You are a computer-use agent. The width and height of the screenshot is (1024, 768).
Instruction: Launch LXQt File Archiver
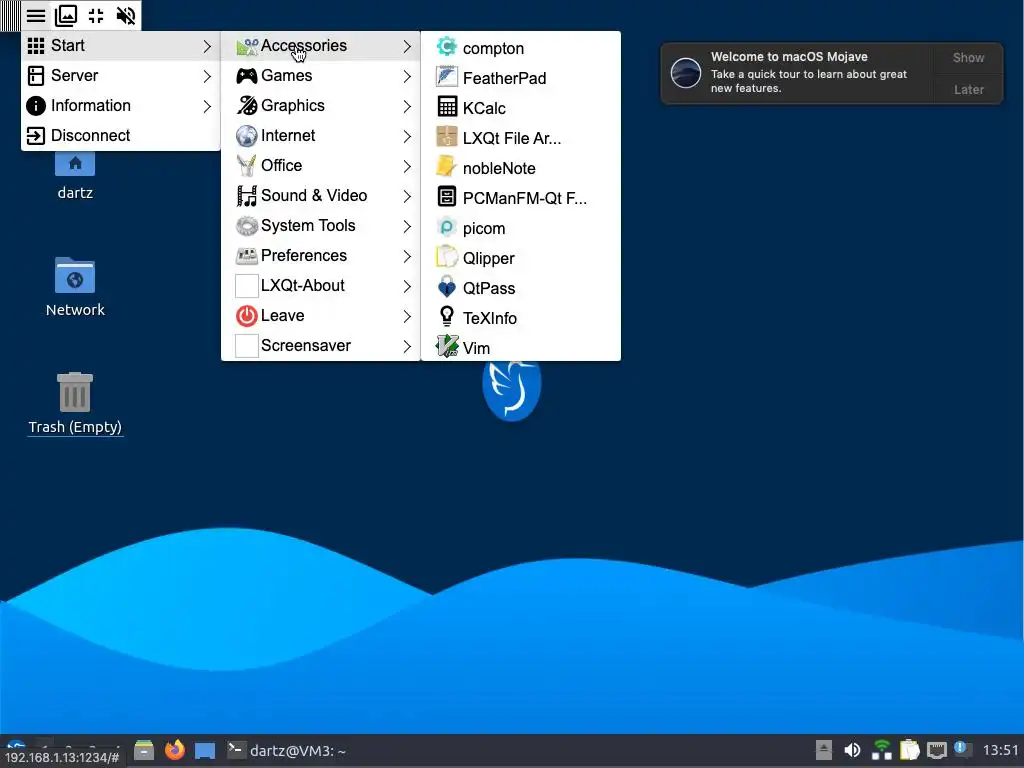pyautogui.click(x=520, y=138)
